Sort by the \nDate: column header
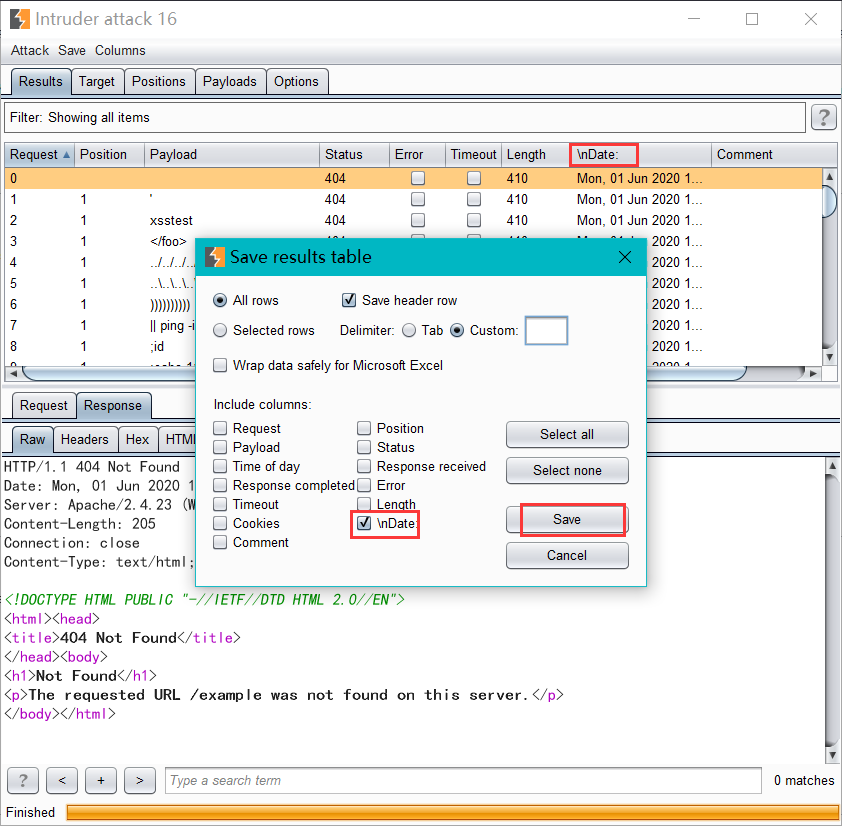The width and height of the screenshot is (842, 826). [x=640, y=155]
